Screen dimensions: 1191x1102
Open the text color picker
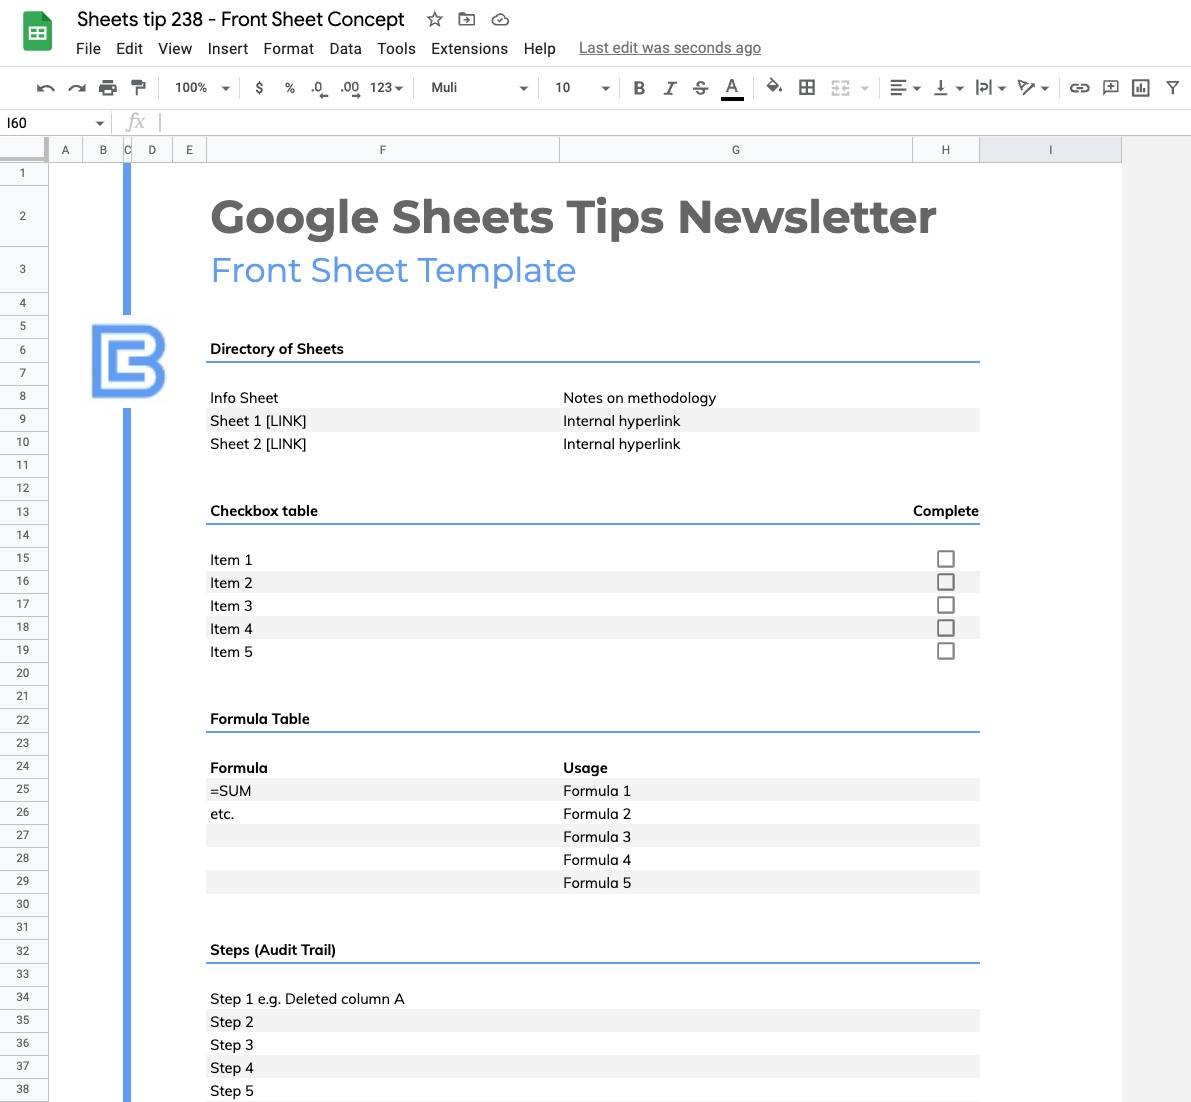point(731,88)
